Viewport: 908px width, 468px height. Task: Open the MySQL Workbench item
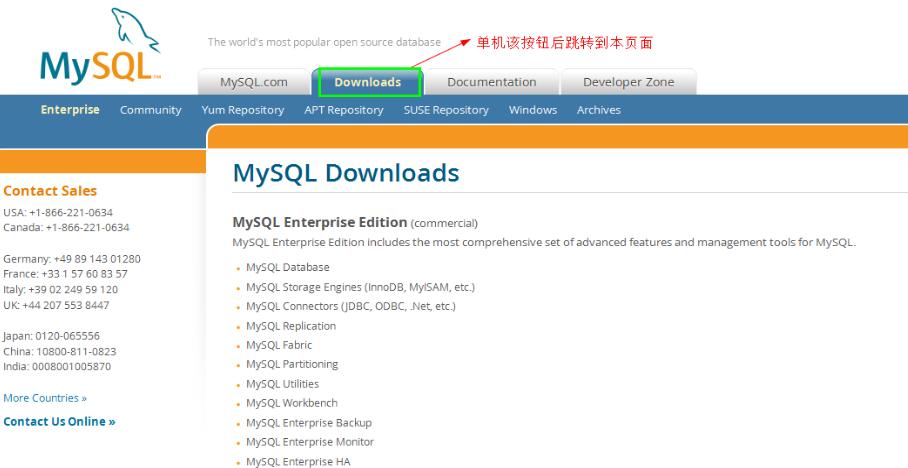pos(292,403)
